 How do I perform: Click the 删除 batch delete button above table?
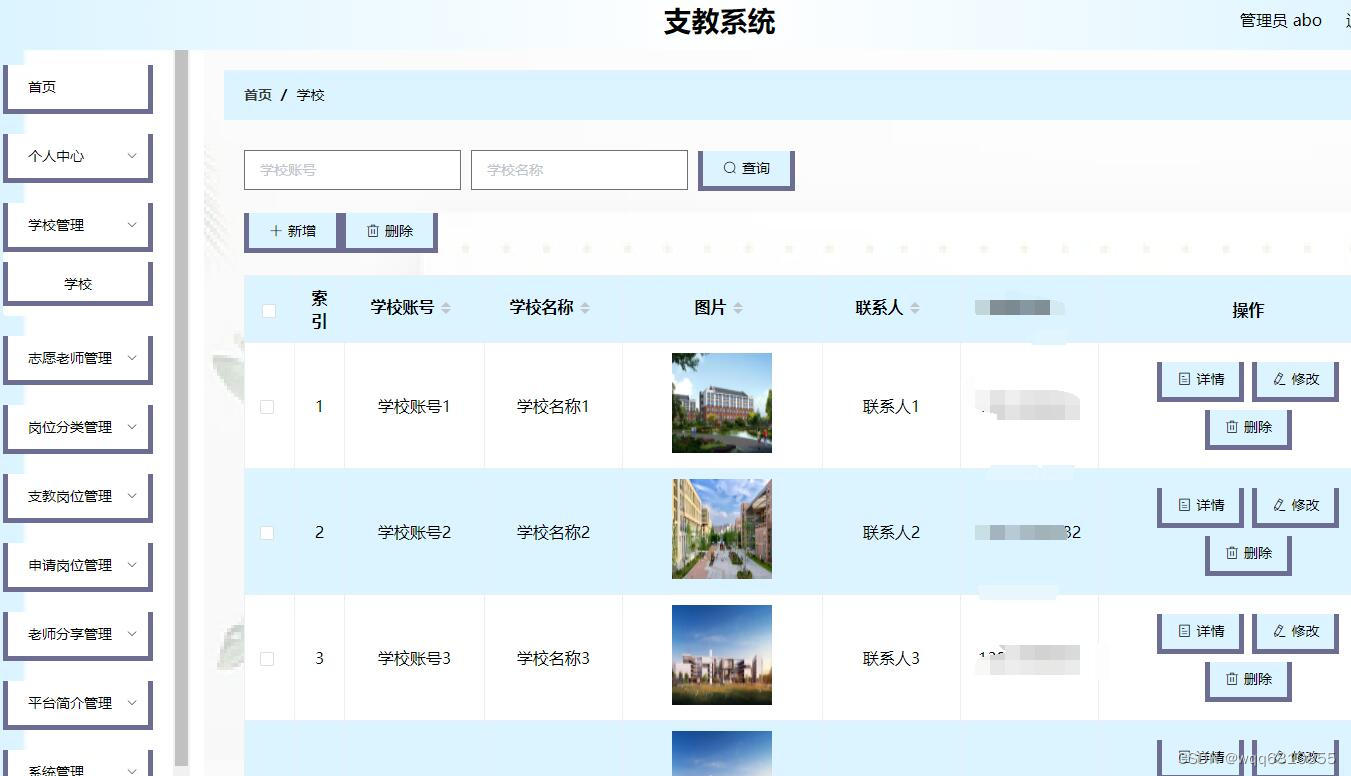[x=390, y=231]
